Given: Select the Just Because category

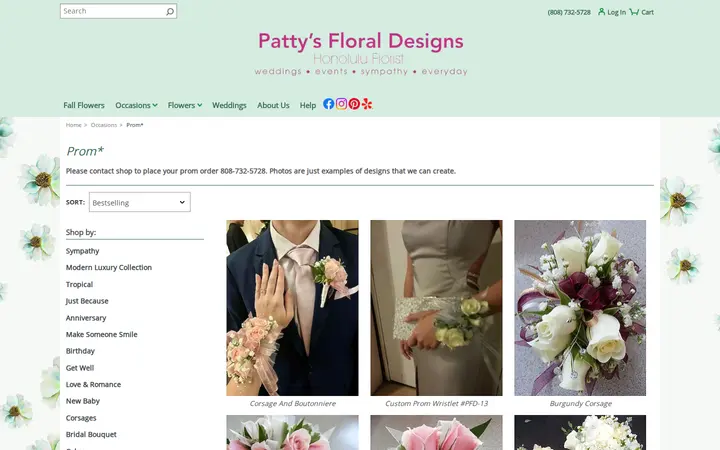Looking at the screenshot, I should coord(87,301).
